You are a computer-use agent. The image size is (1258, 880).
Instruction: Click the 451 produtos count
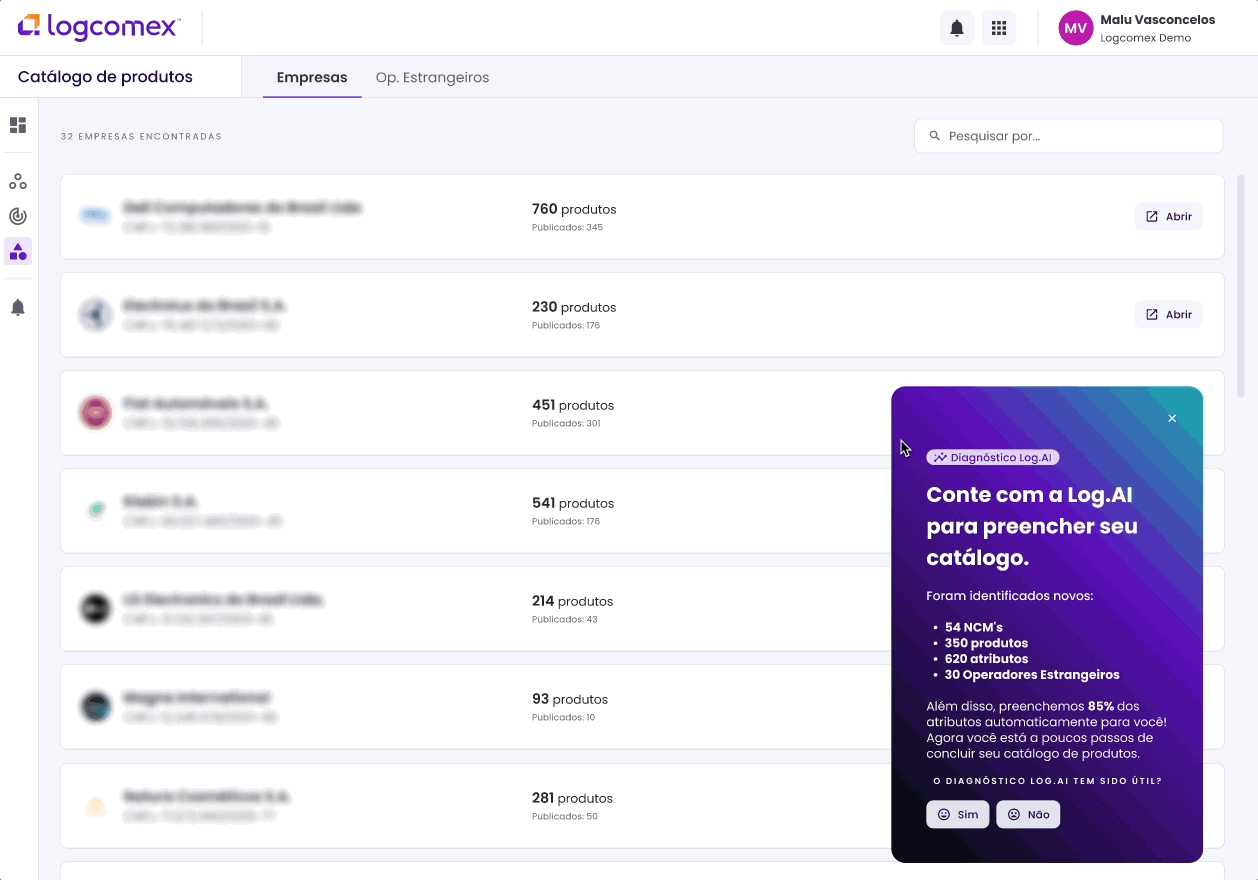573,405
